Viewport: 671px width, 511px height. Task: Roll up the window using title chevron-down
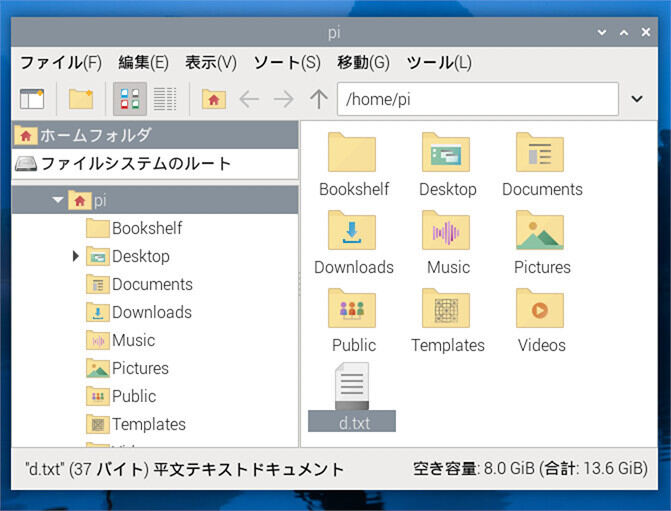602,33
